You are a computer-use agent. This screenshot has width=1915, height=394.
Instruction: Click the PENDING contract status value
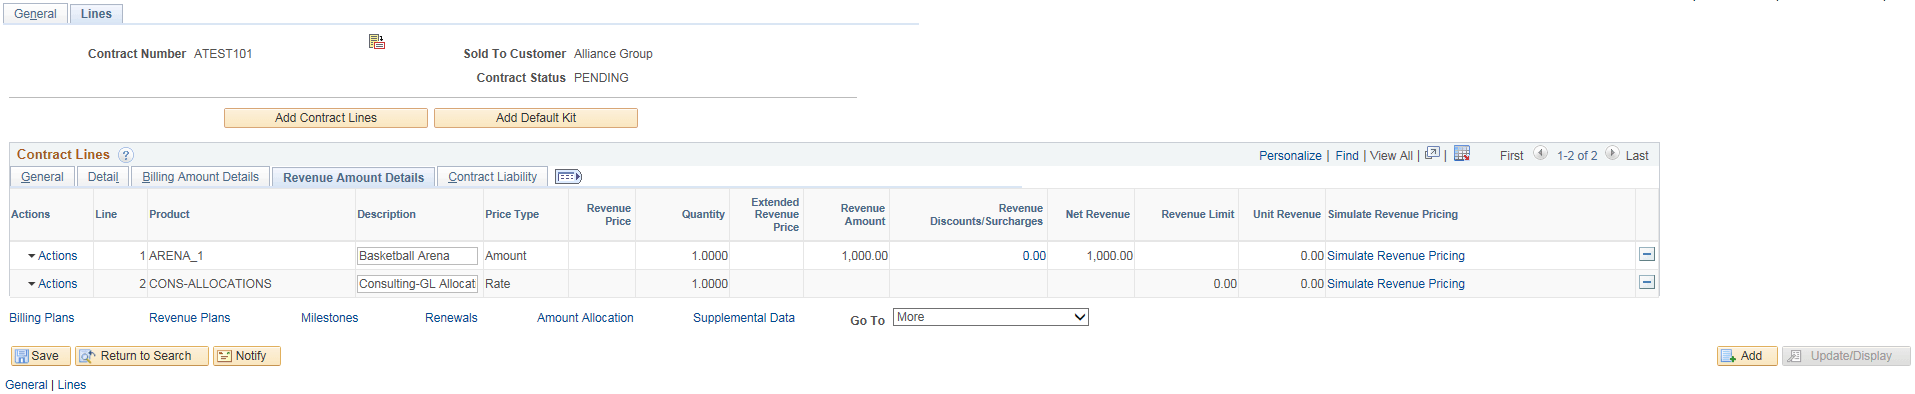pyautogui.click(x=601, y=78)
